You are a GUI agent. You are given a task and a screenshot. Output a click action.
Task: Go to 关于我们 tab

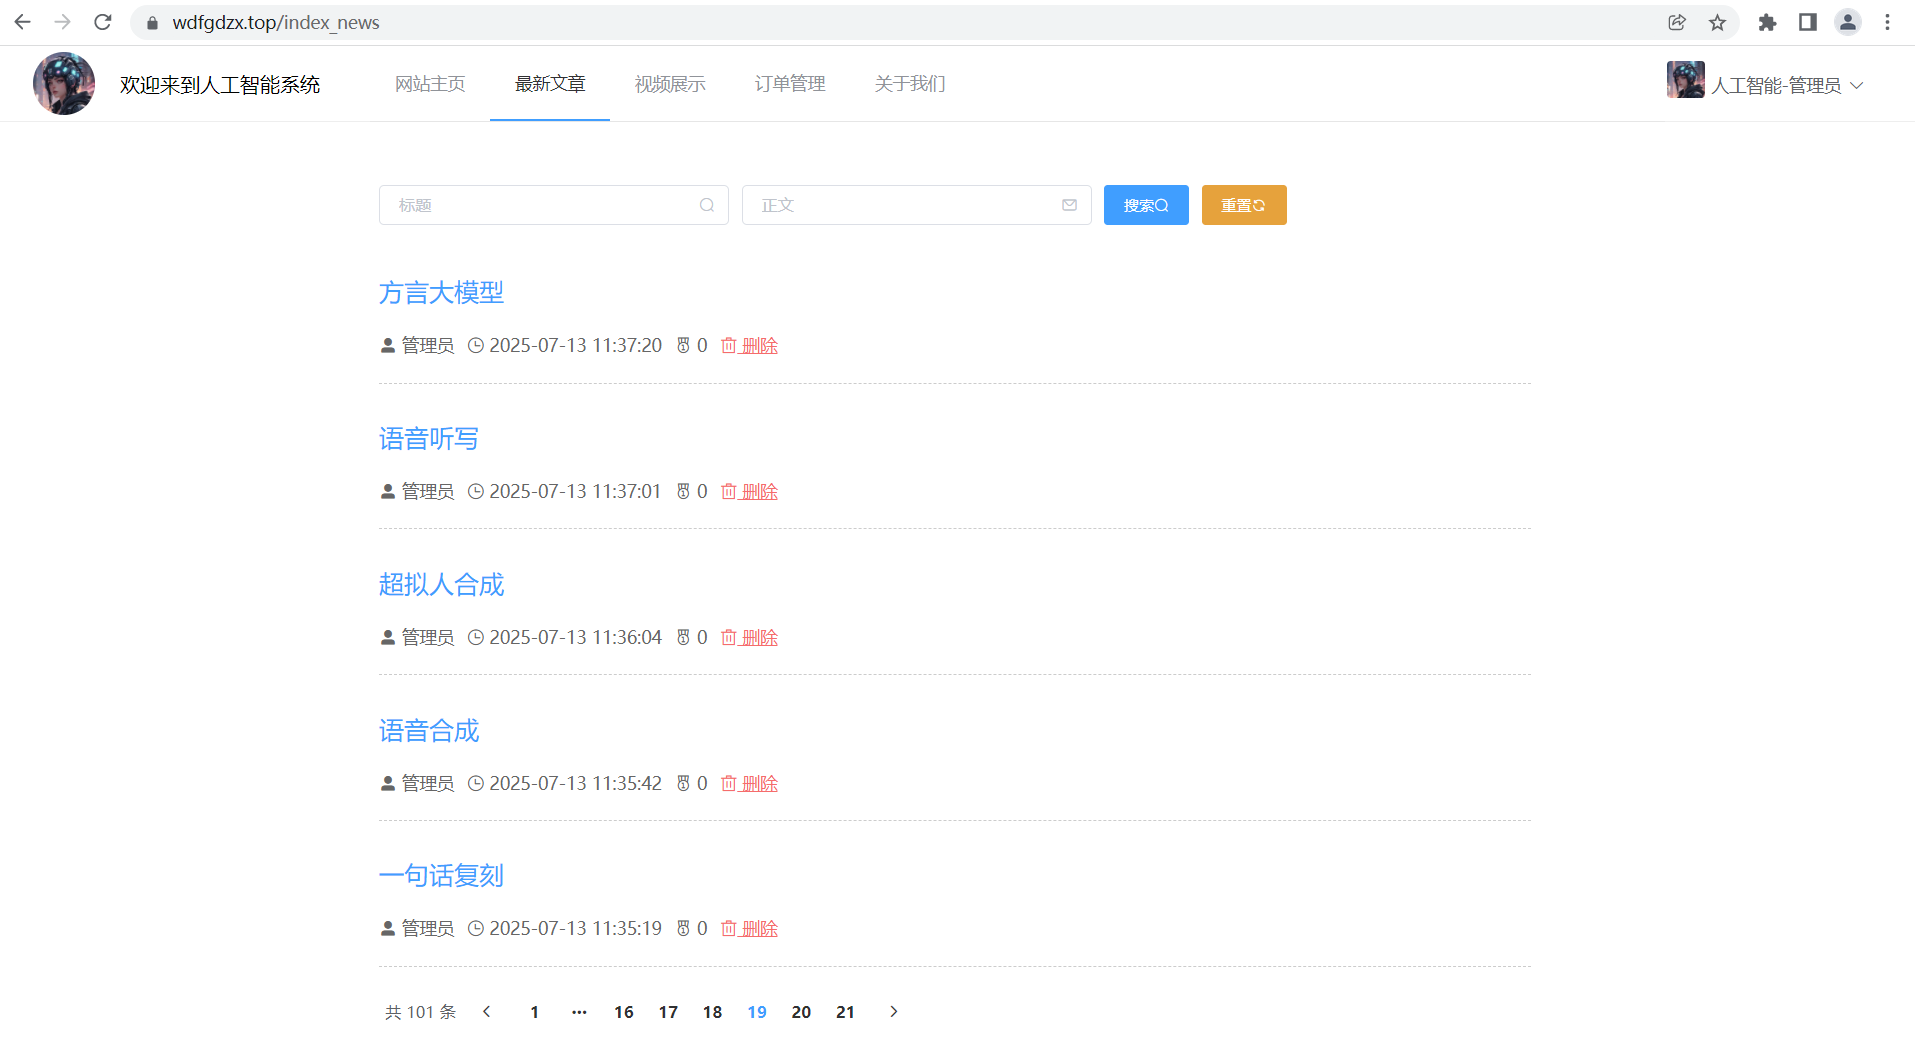click(x=910, y=84)
